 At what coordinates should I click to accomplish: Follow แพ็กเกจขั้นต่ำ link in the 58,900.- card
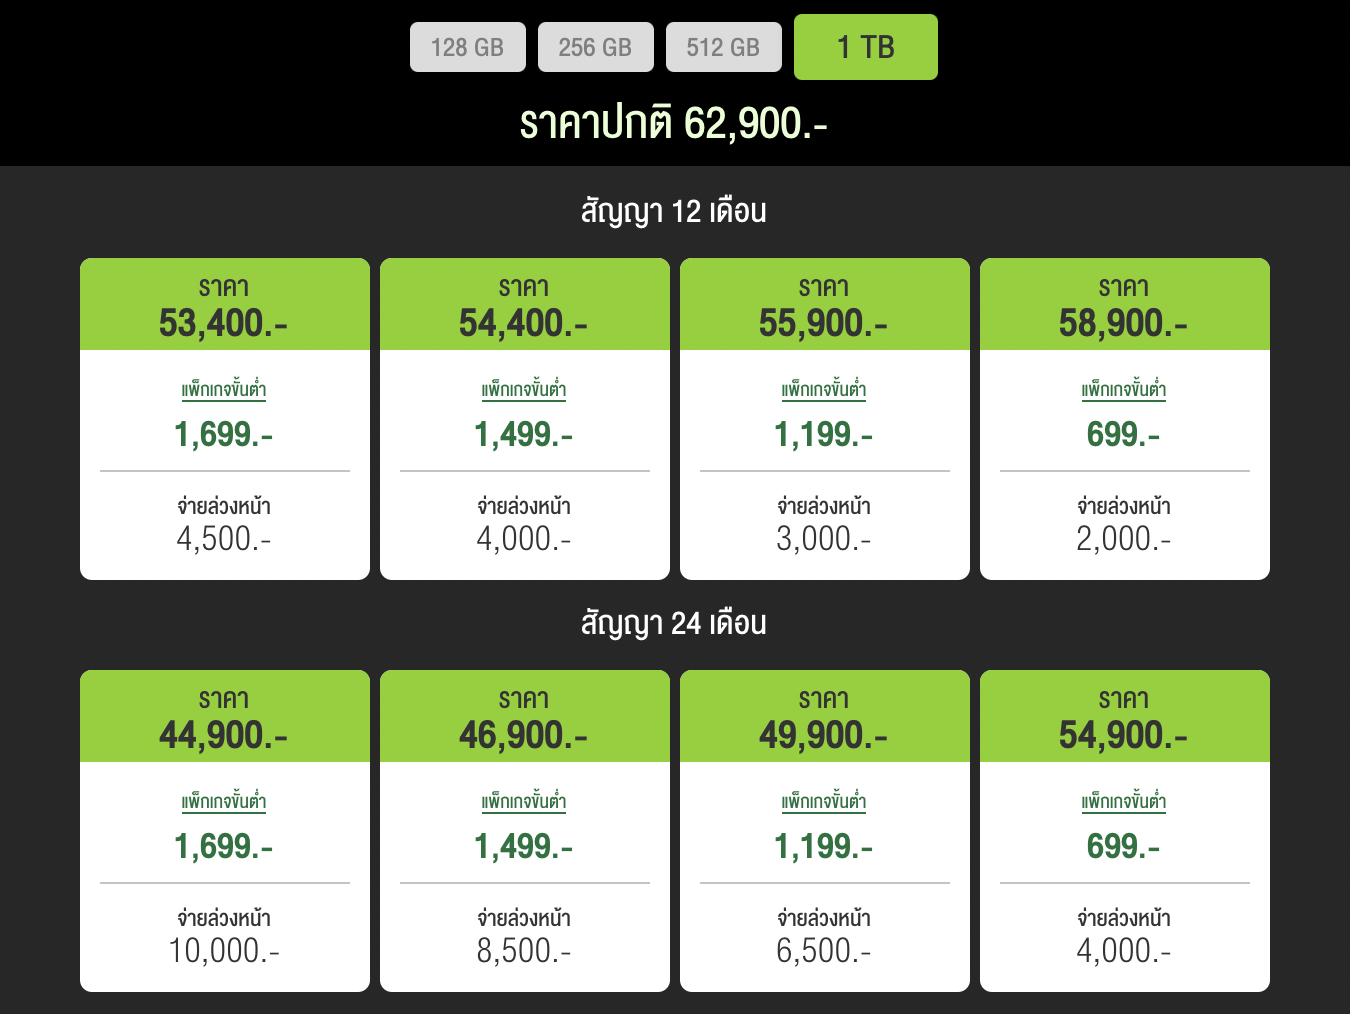pyautogui.click(x=1124, y=390)
